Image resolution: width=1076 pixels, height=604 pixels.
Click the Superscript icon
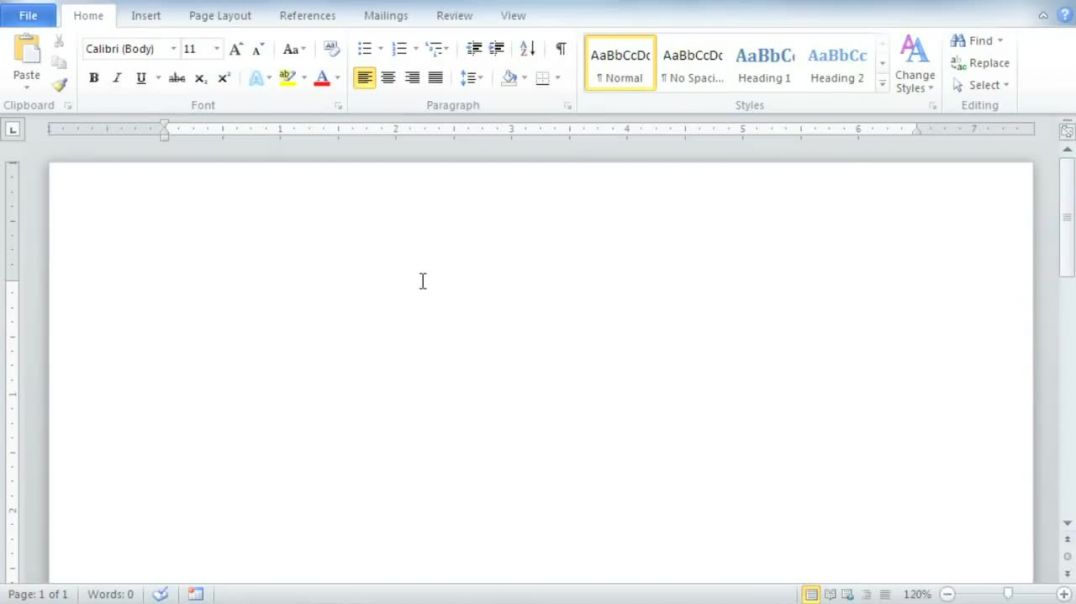click(223, 78)
